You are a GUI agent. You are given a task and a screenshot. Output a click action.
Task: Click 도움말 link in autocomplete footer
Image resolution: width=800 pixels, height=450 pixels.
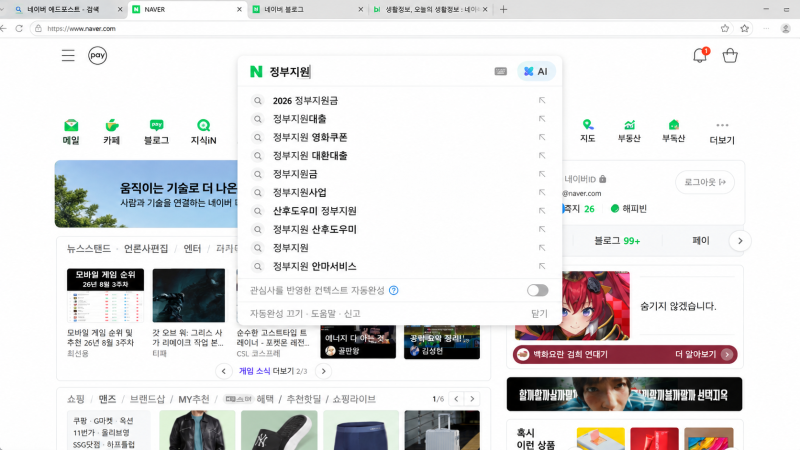(x=323, y=313)
